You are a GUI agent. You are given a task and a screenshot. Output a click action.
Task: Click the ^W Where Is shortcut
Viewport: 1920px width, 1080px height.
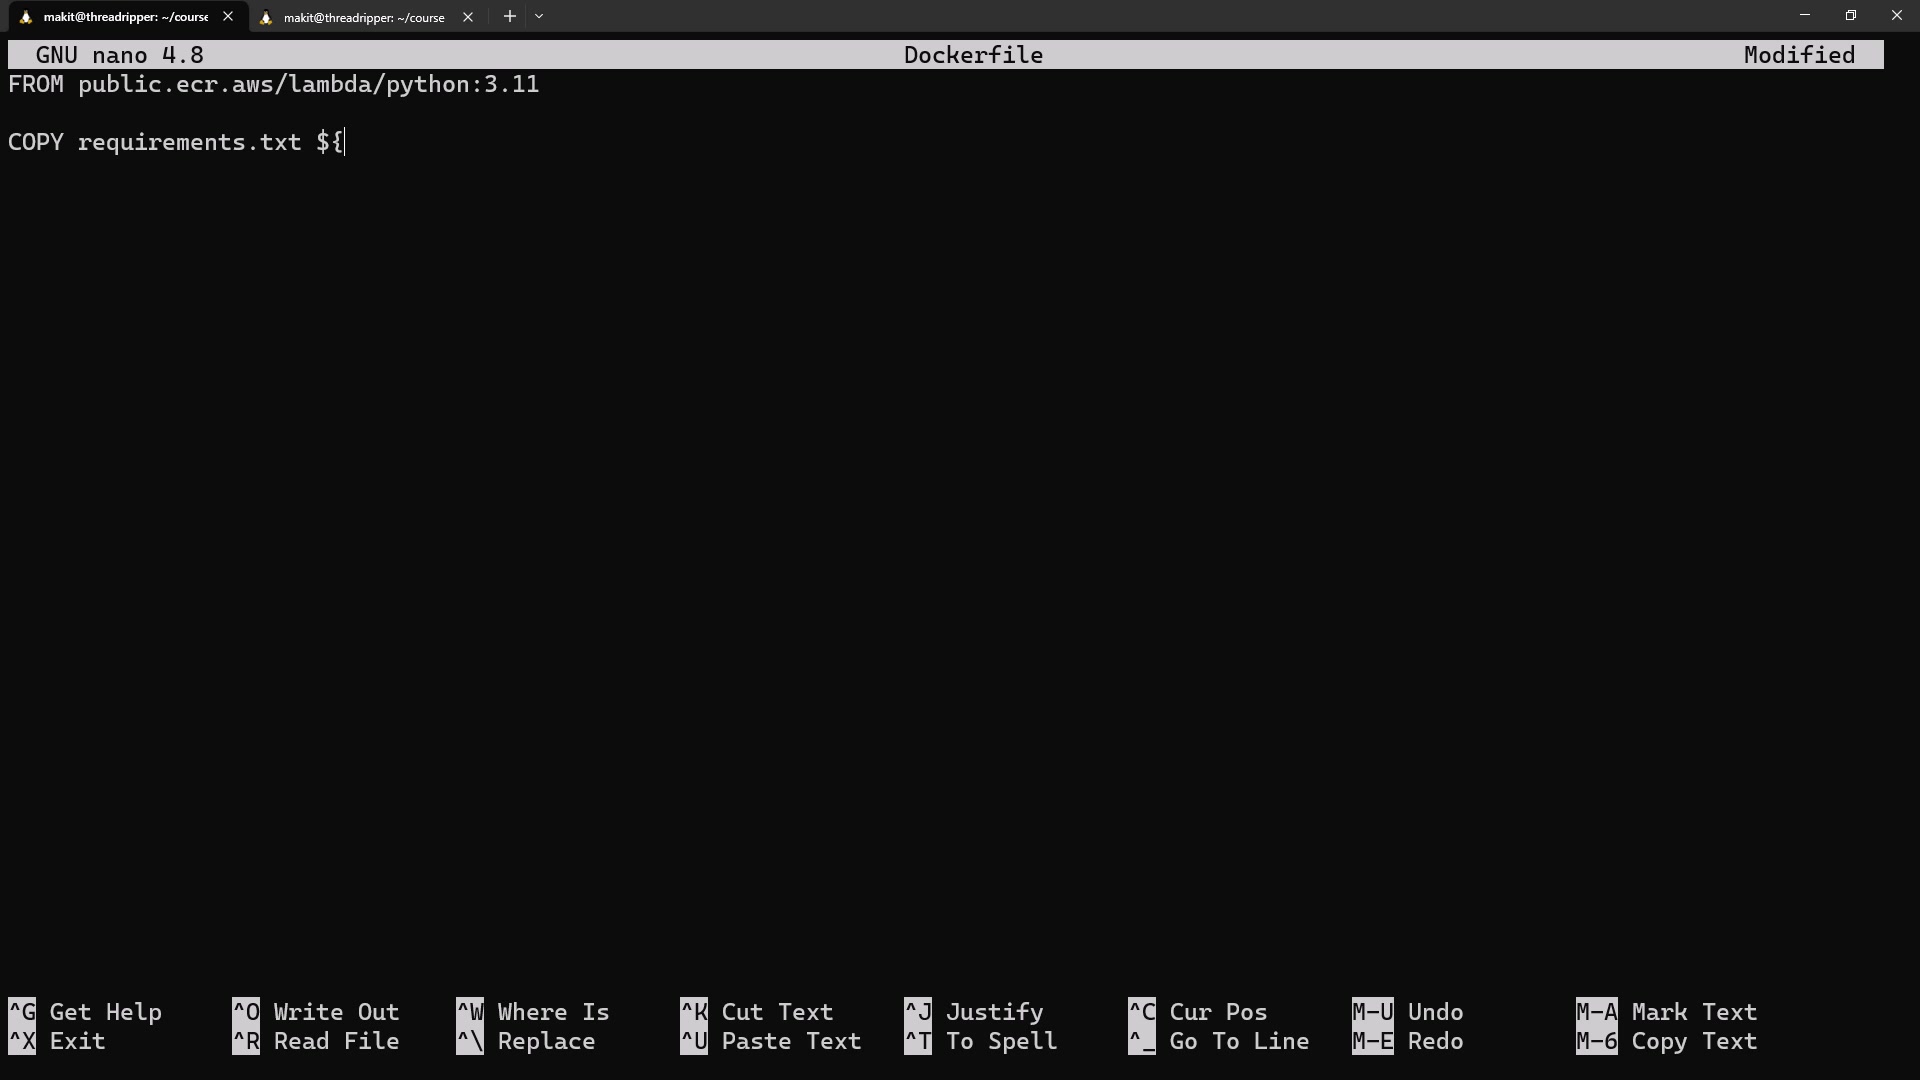[x=533, y=1012]
